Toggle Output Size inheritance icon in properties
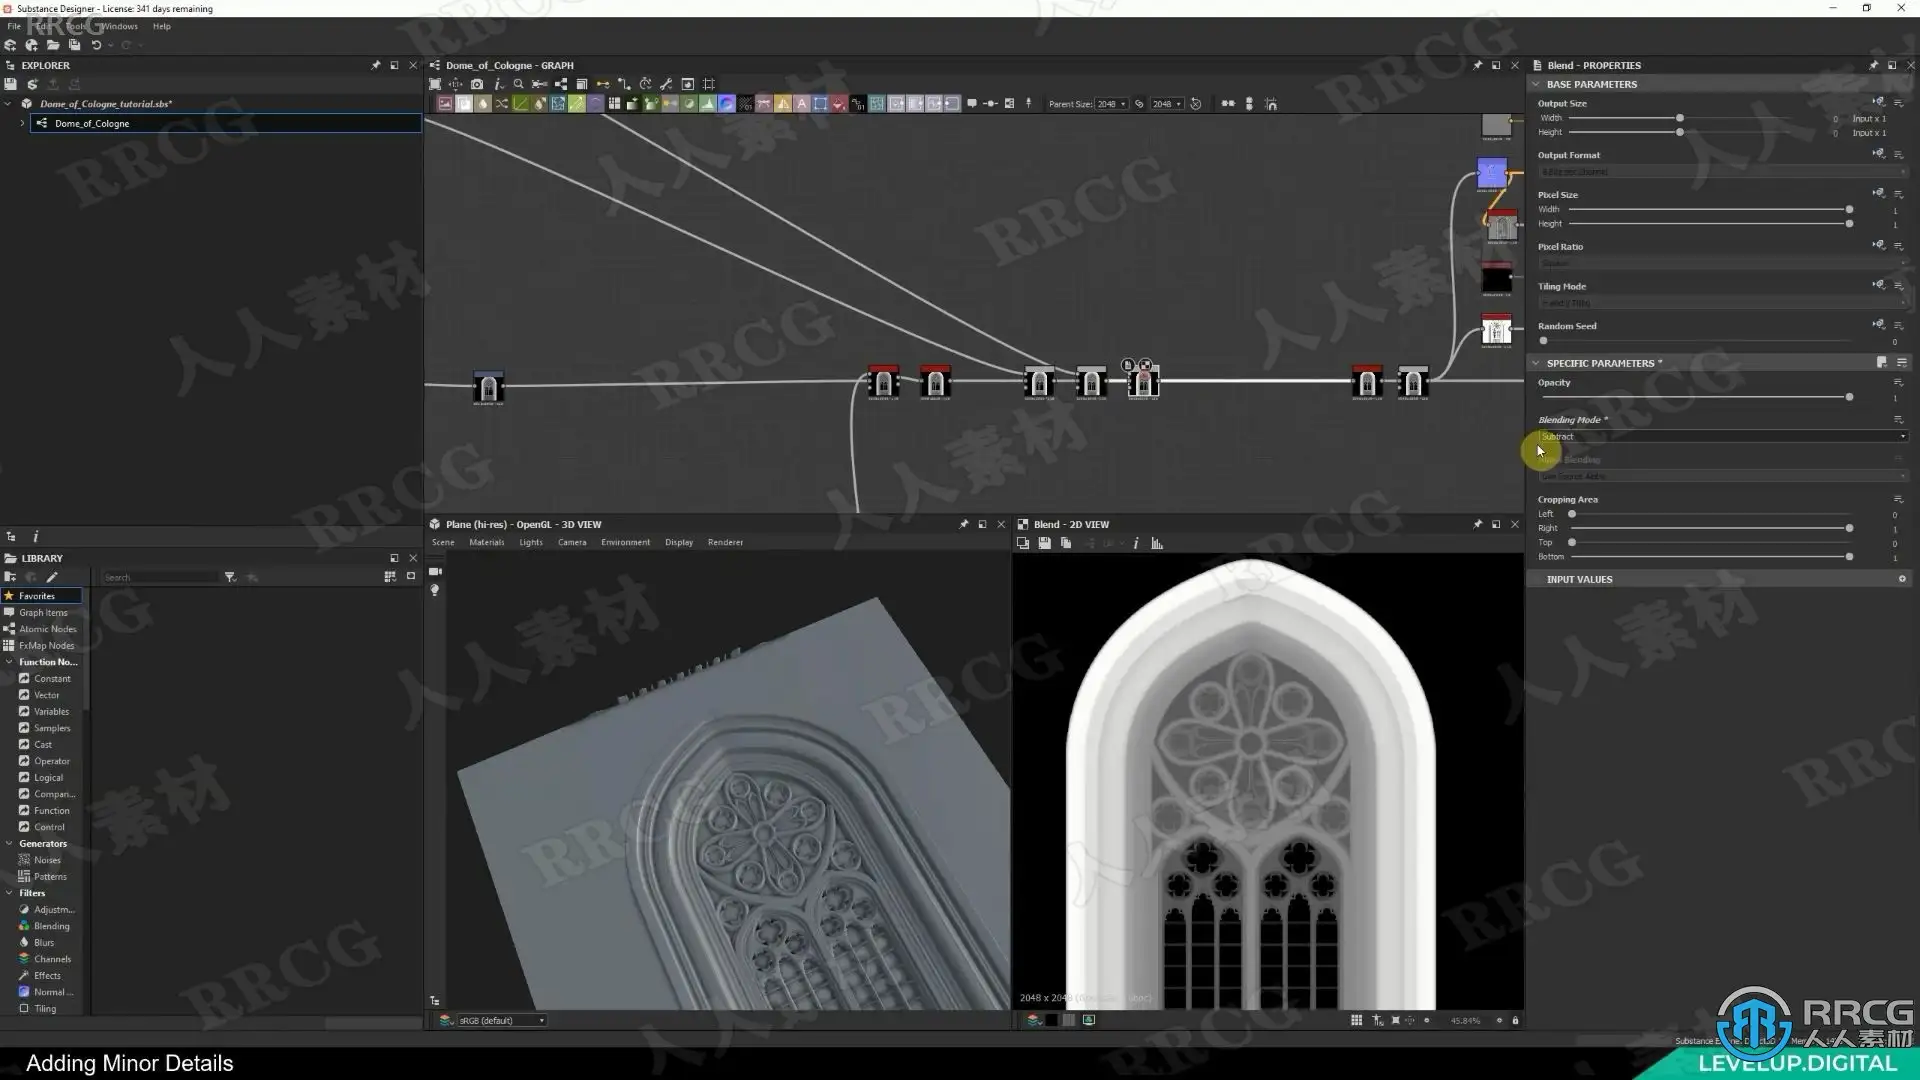Viewport: 1920px width, 1080px height. (1878, 102)
